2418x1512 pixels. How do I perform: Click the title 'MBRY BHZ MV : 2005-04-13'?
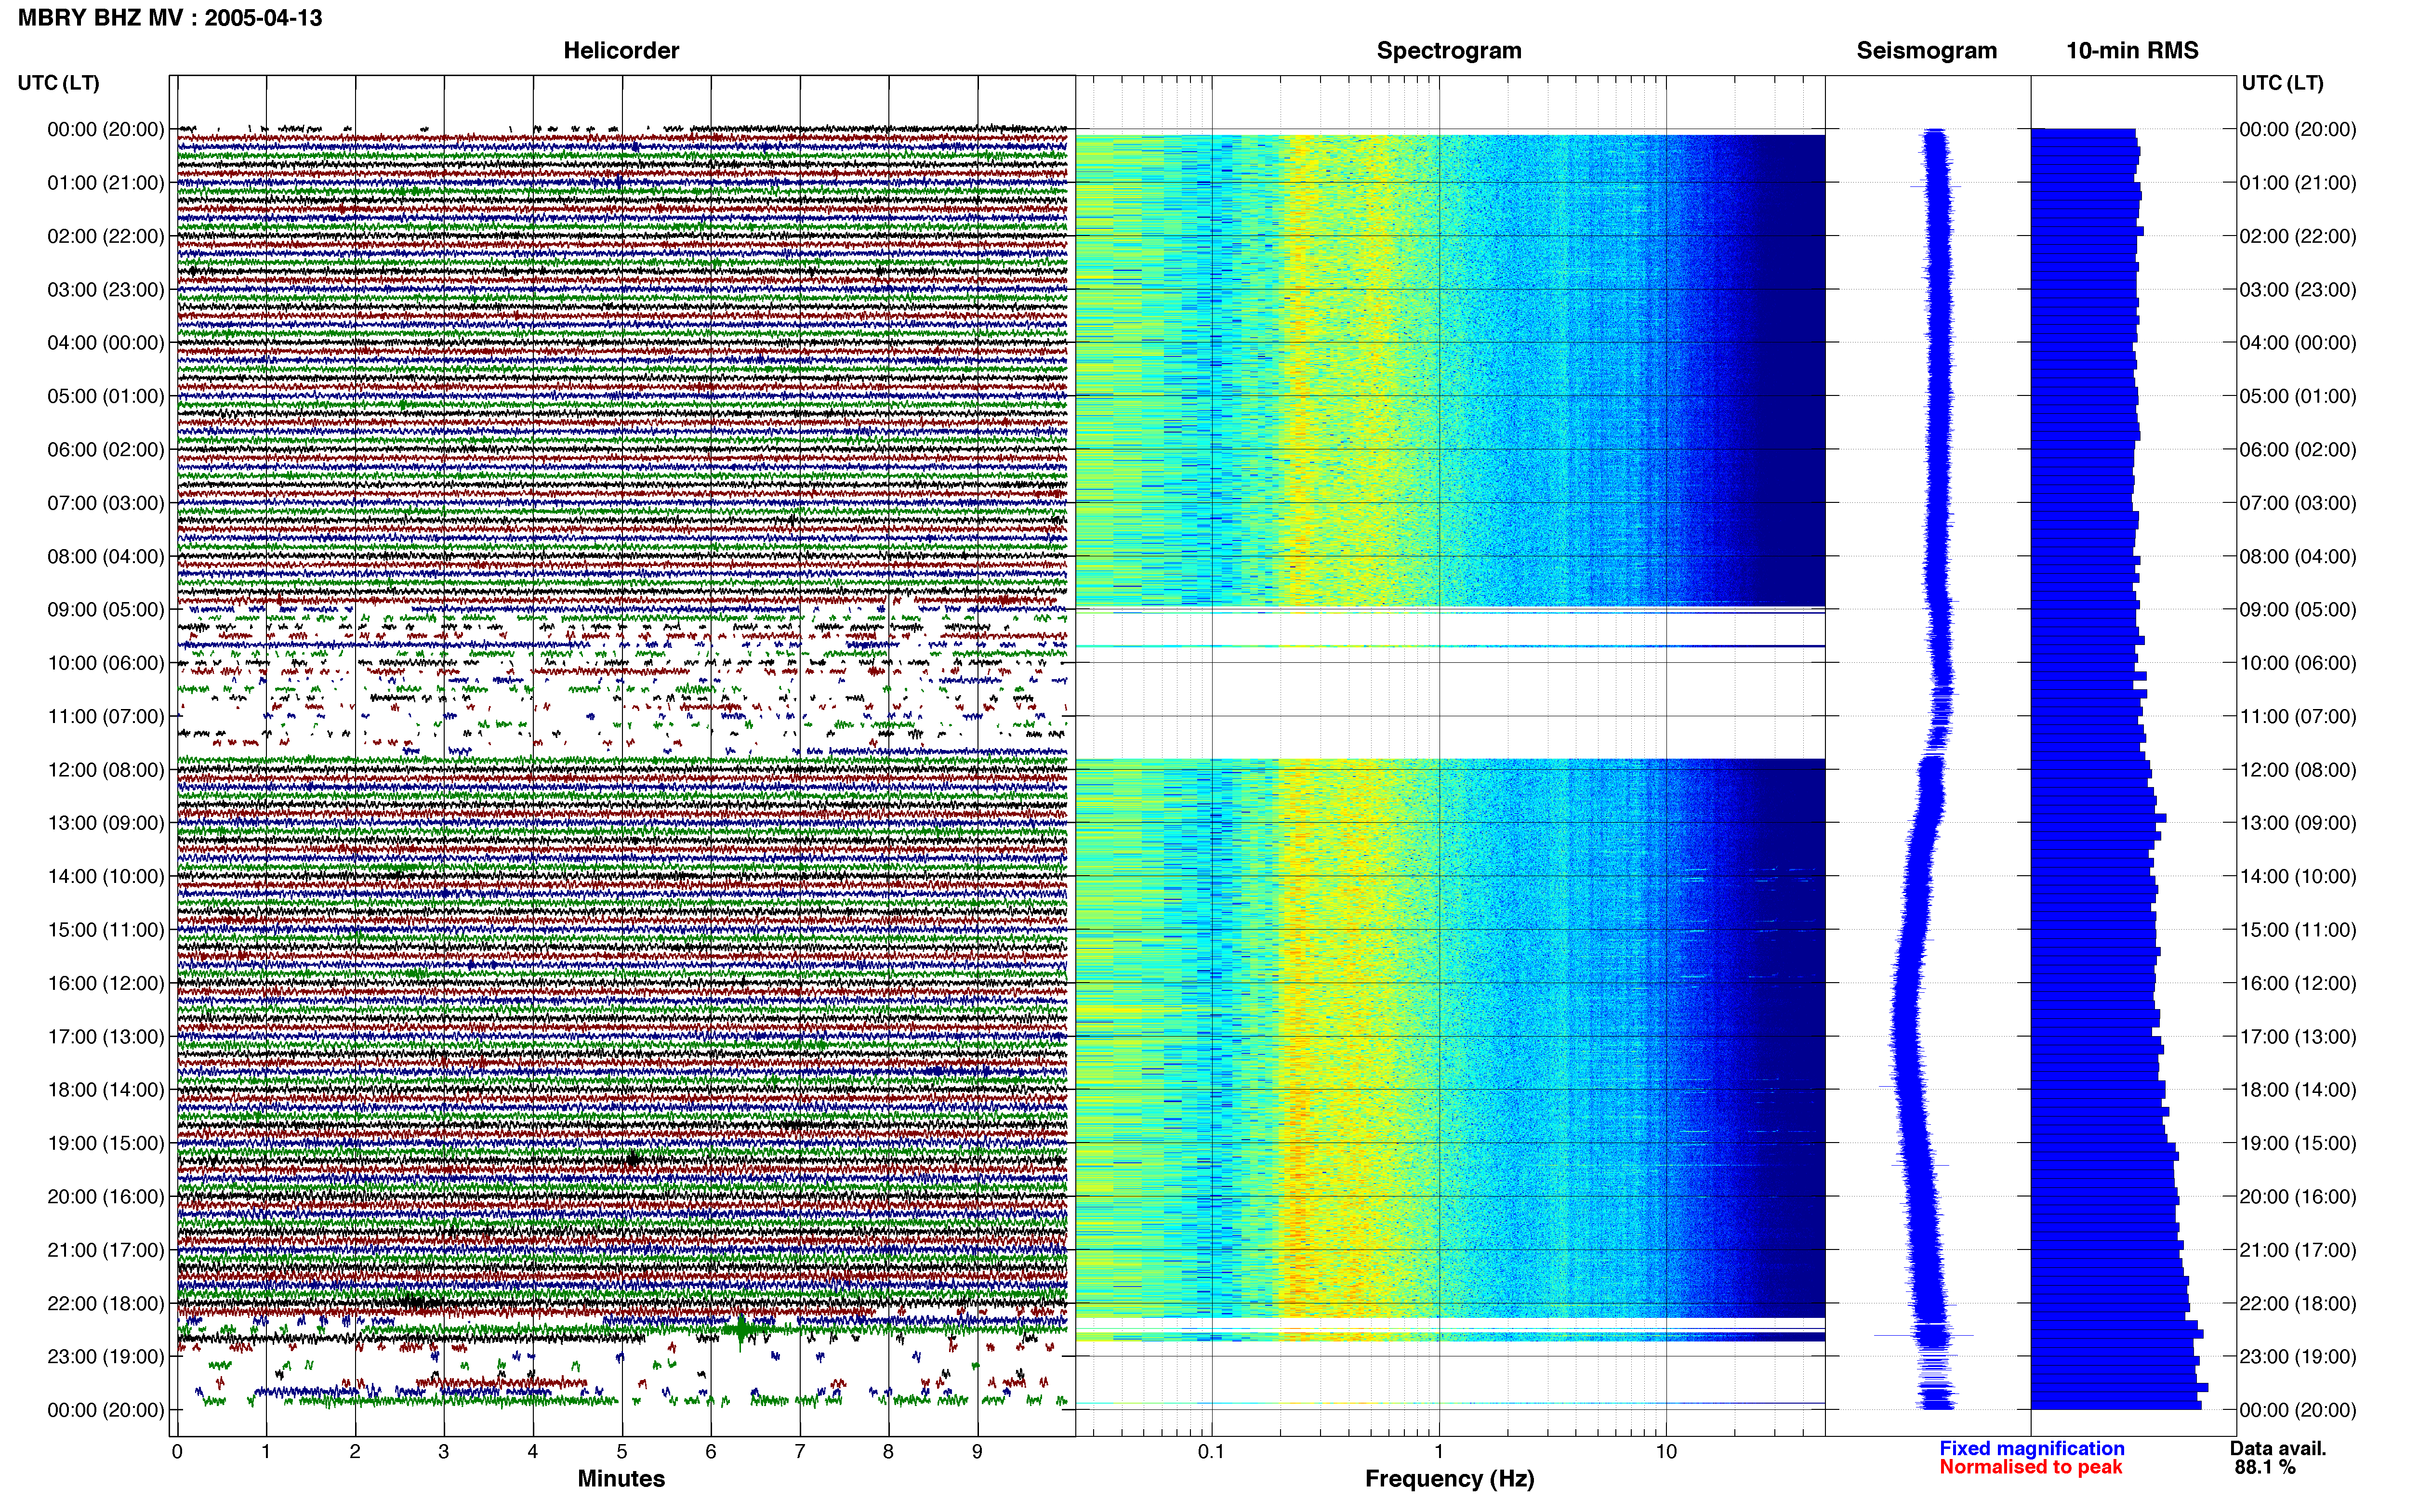[x=170, y=17]
